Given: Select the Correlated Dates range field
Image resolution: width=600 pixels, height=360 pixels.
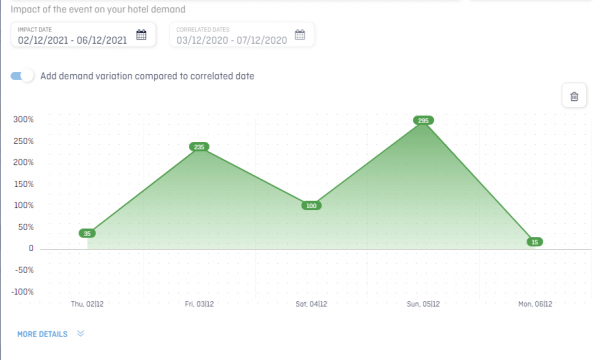Looking at the screenshot, I should tap(242, 35).
